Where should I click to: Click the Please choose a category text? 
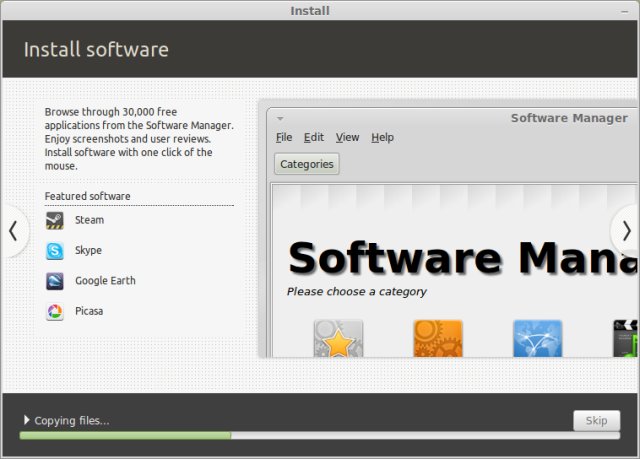pos(357,292)
